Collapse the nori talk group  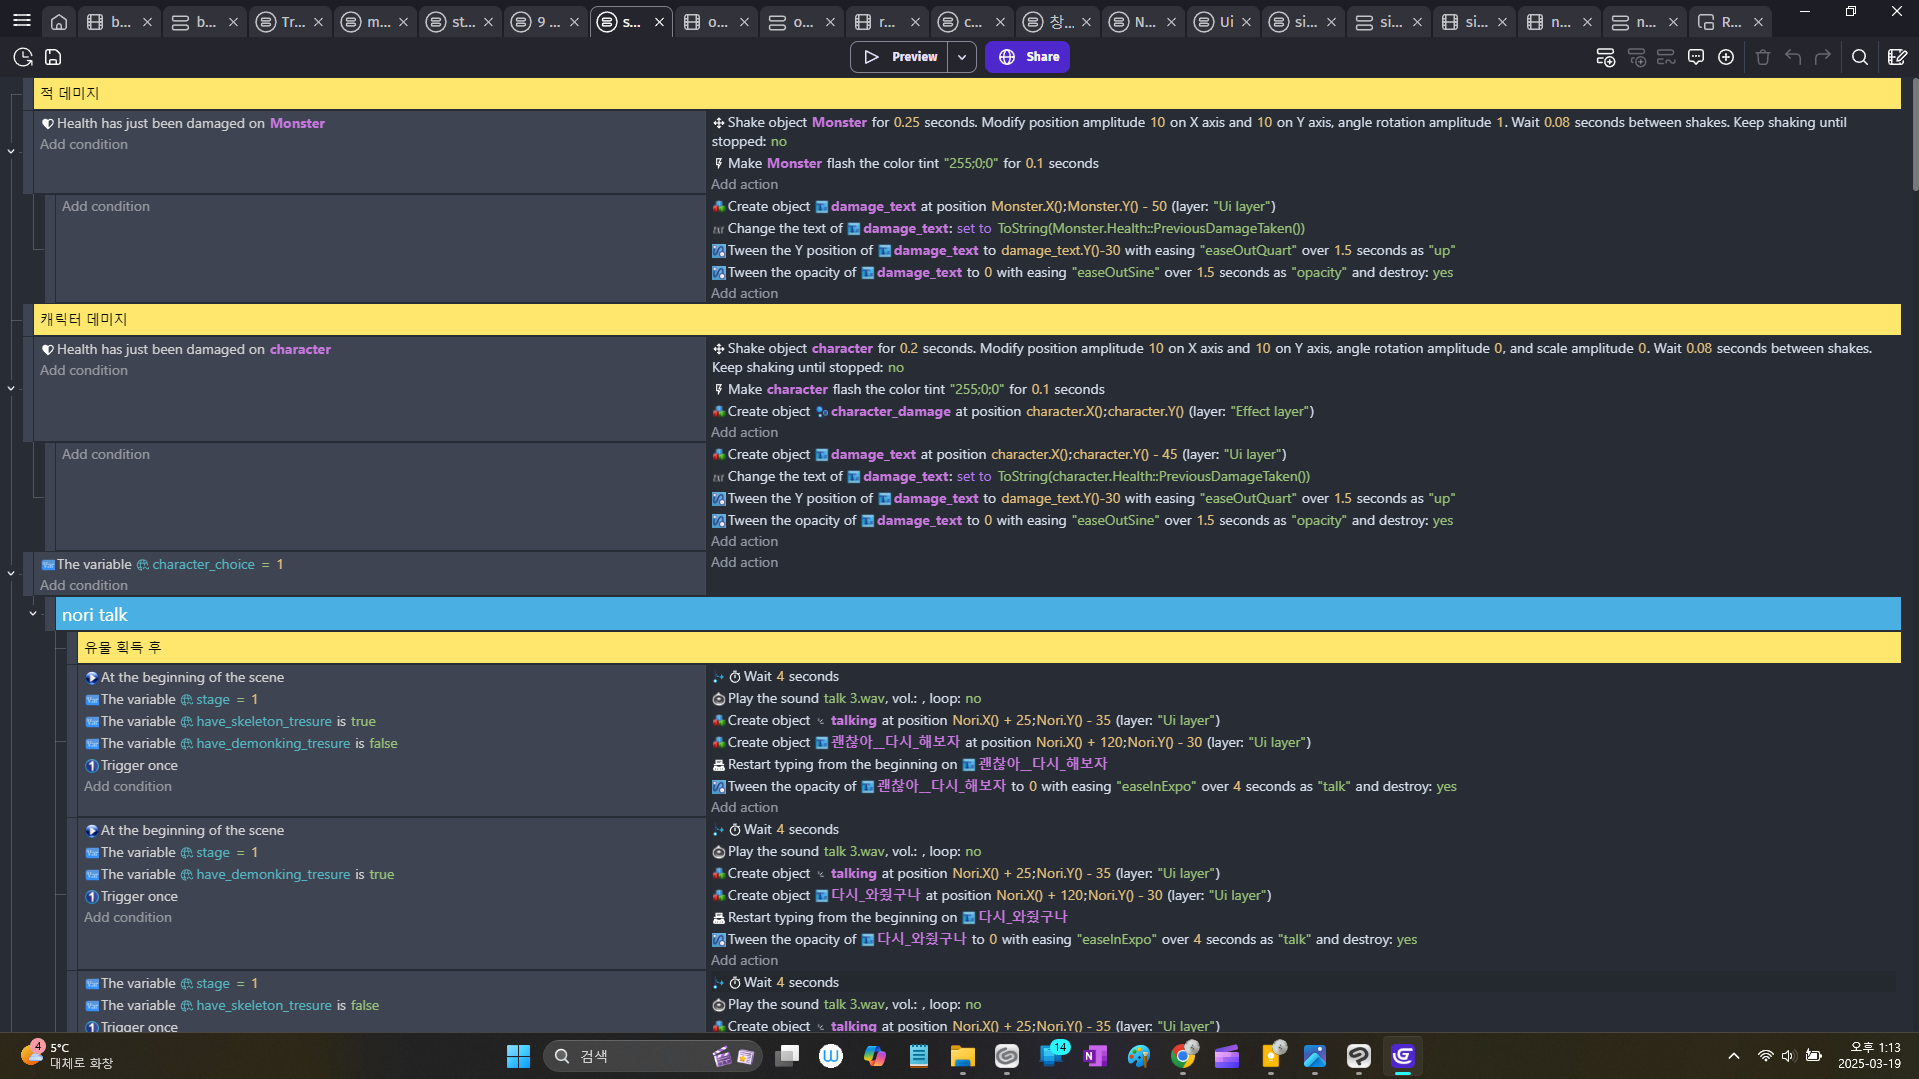pos(33,614)
